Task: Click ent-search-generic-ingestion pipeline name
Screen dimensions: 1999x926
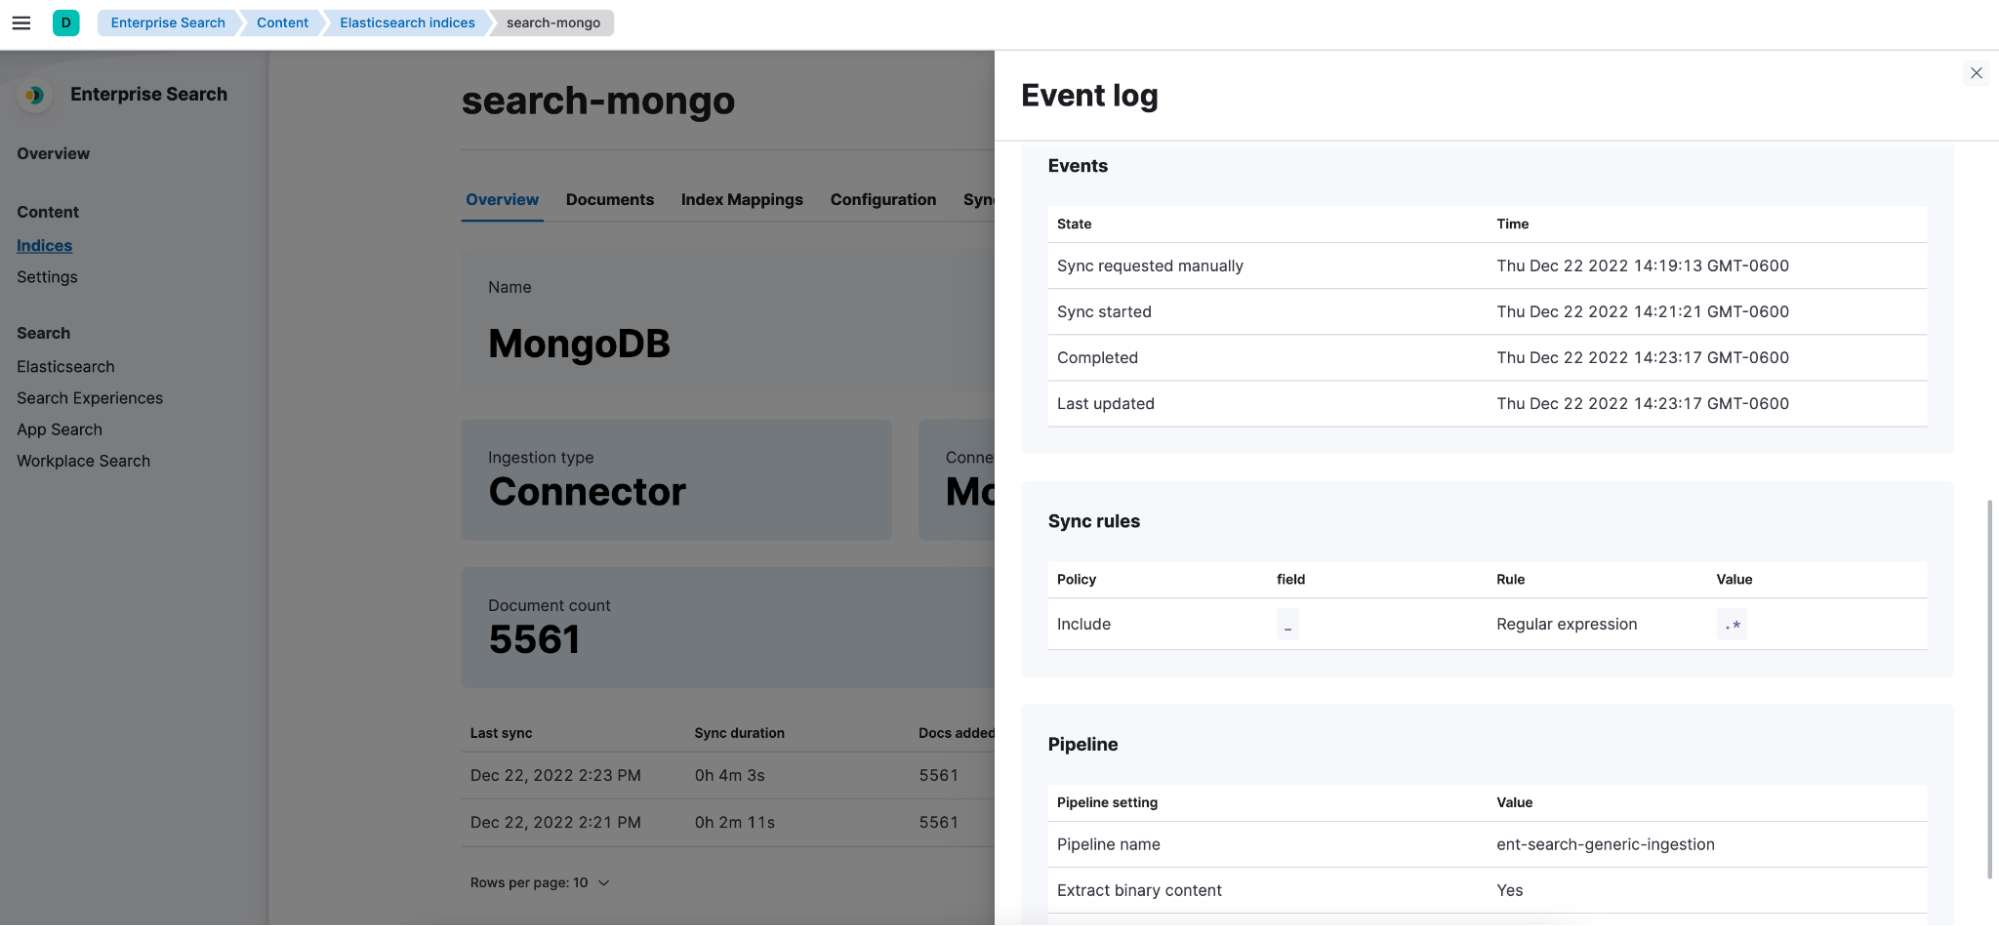Action: click(x=1605, y=845)
